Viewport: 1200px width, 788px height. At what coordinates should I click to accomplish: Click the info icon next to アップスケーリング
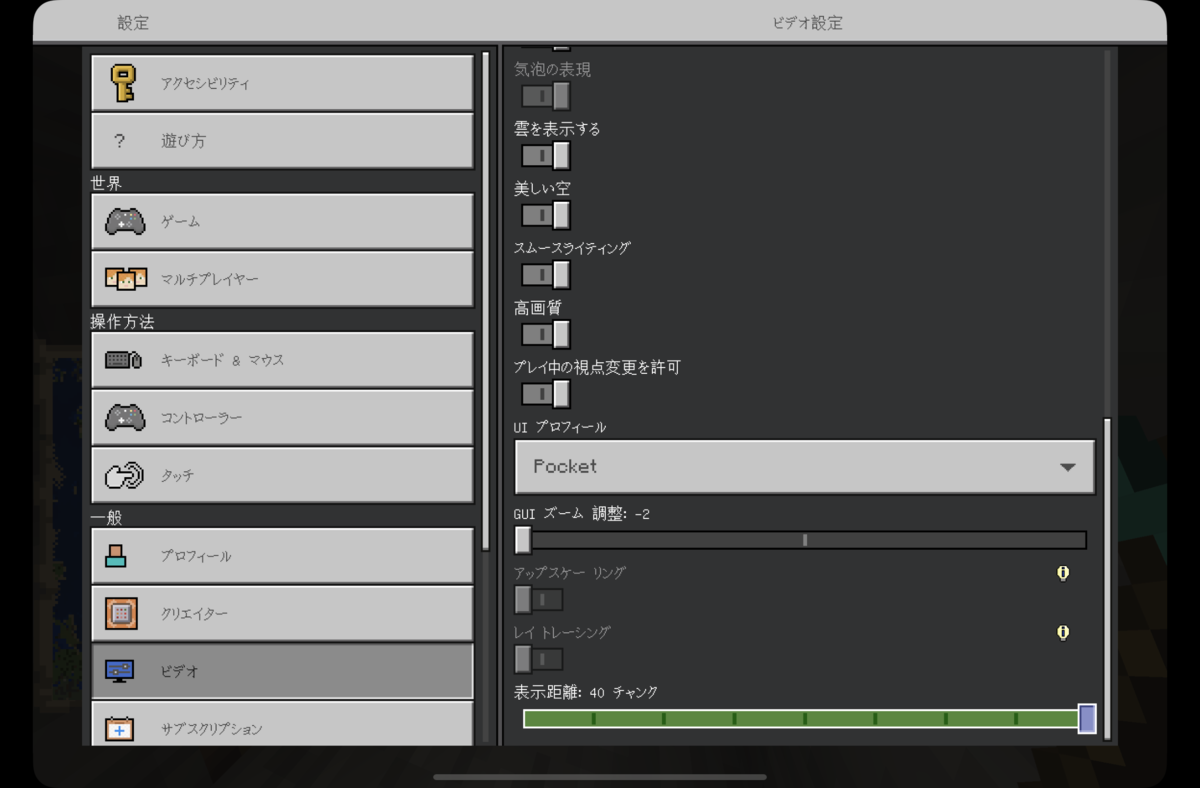(x=1063, y=573)
